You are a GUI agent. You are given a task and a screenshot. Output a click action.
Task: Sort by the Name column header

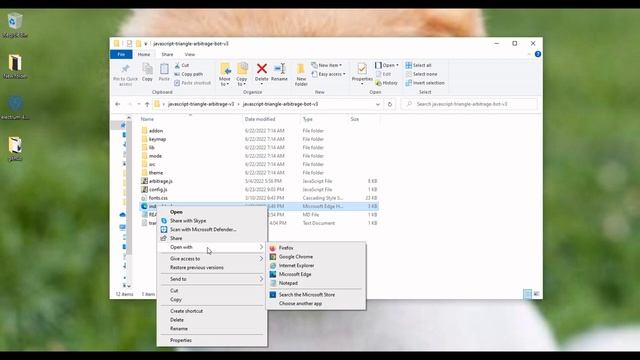point(147,119)
